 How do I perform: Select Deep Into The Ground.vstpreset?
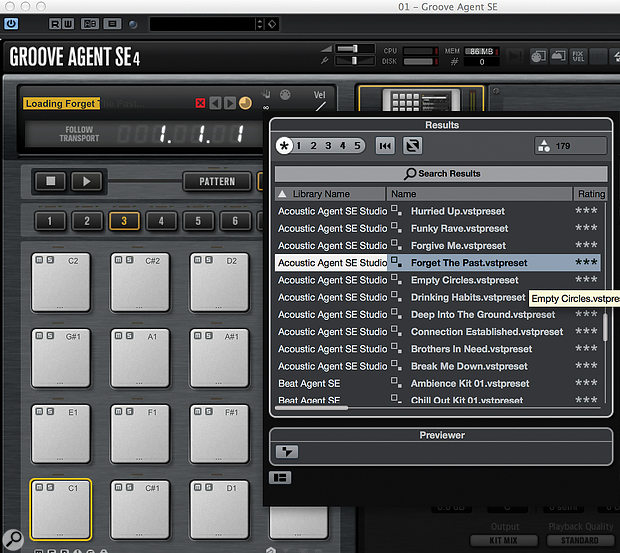pyautogui.click(x=483, y=315)
